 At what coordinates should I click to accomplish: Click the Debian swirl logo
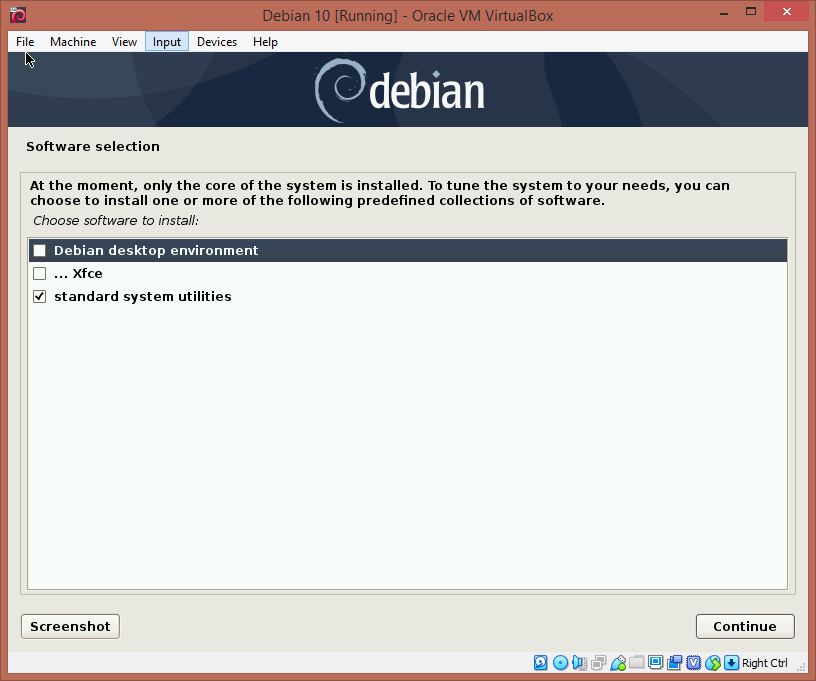pos(340,90)
